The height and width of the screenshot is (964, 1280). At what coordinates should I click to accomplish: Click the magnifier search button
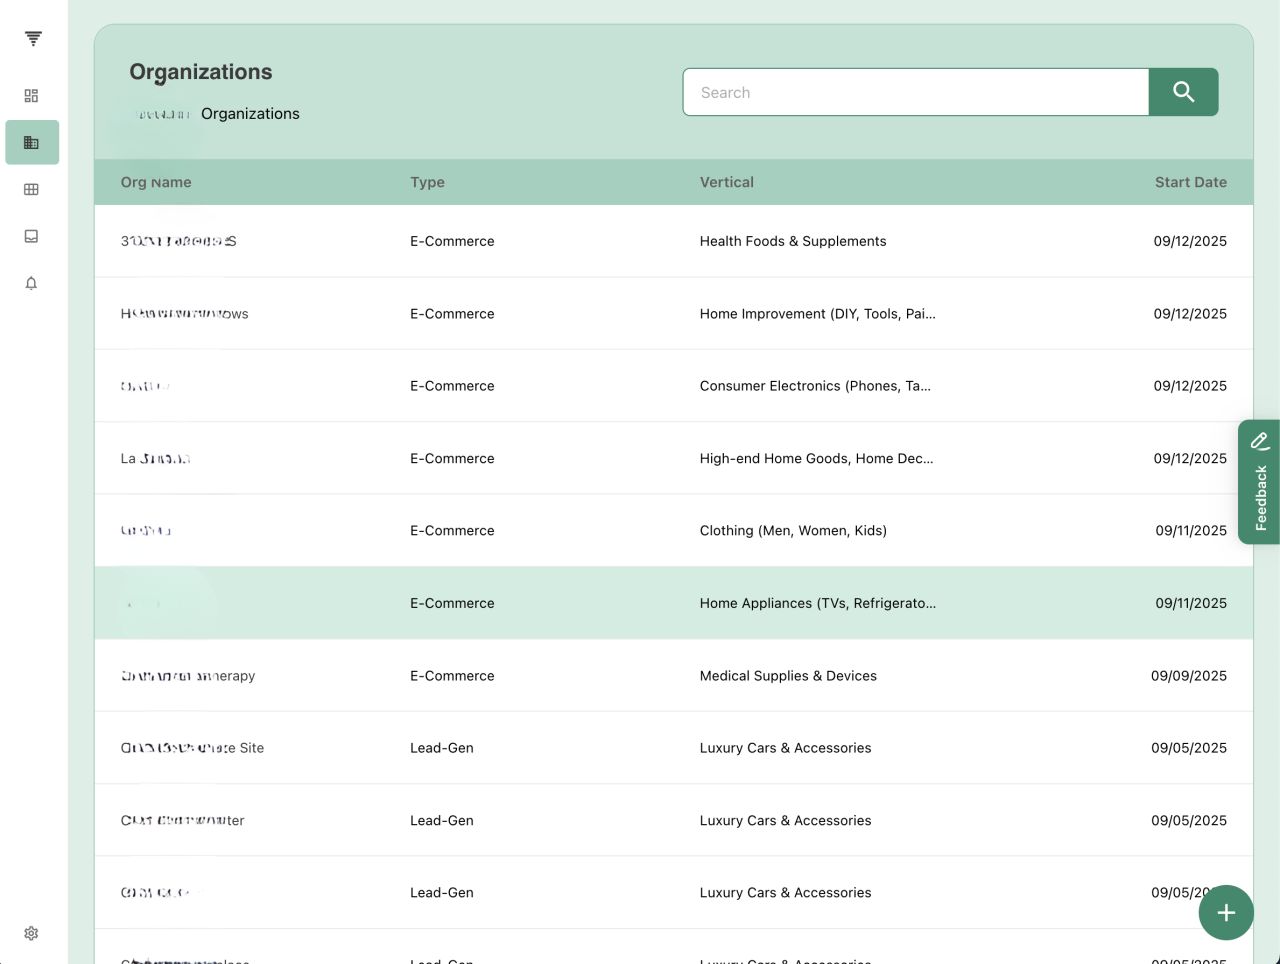(1183, 92)
